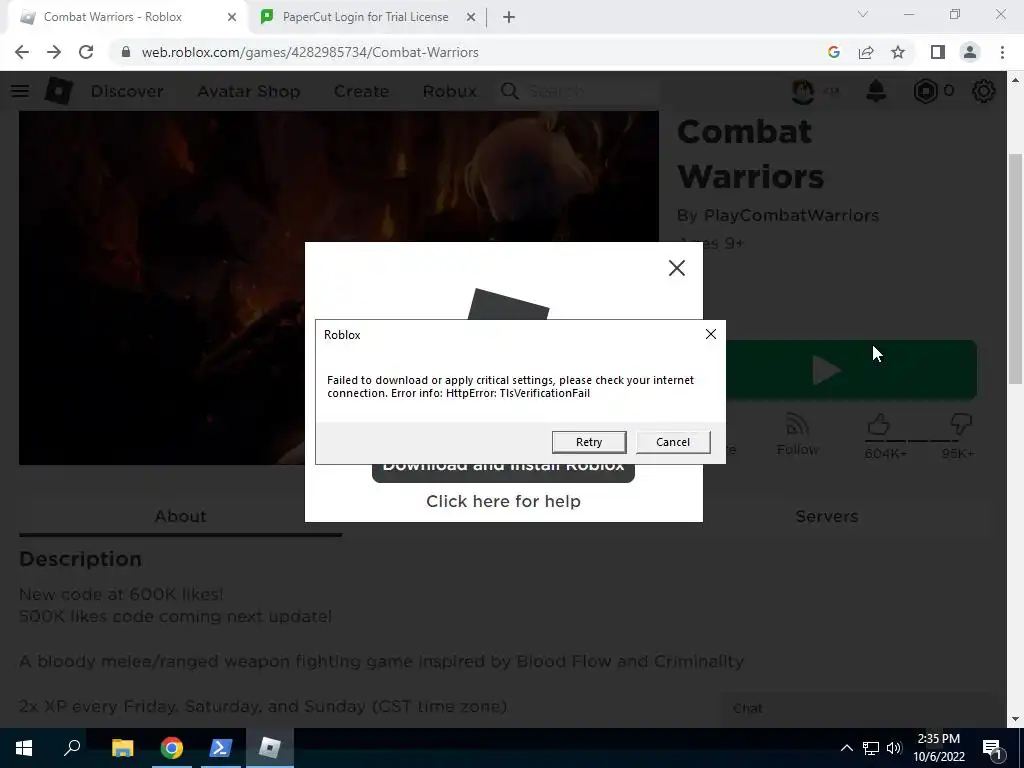Viewport: 1024px width, 768px height.
Task: Show hidden system tray icons
Action: 846,748
